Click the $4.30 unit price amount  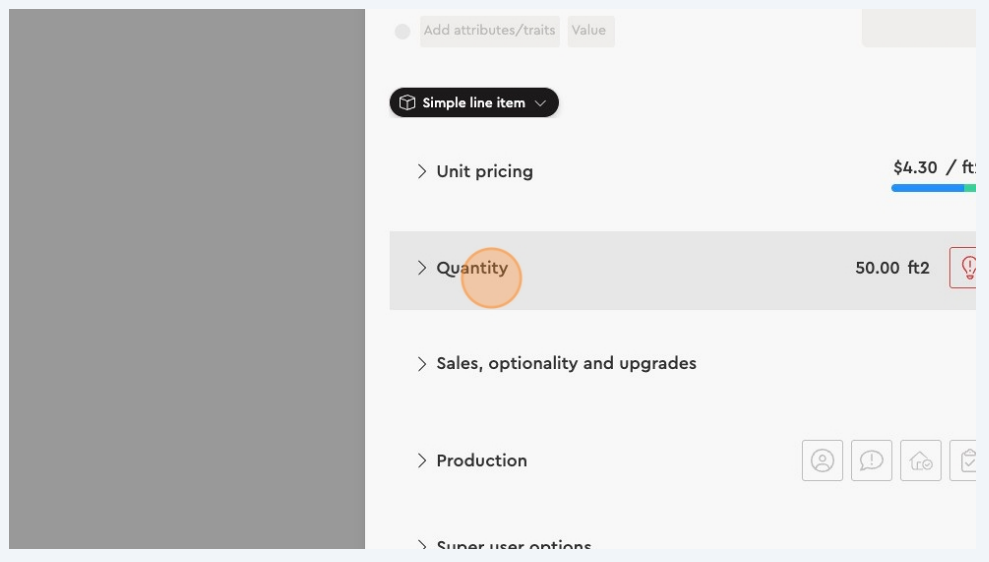click(x=915, y=167)
